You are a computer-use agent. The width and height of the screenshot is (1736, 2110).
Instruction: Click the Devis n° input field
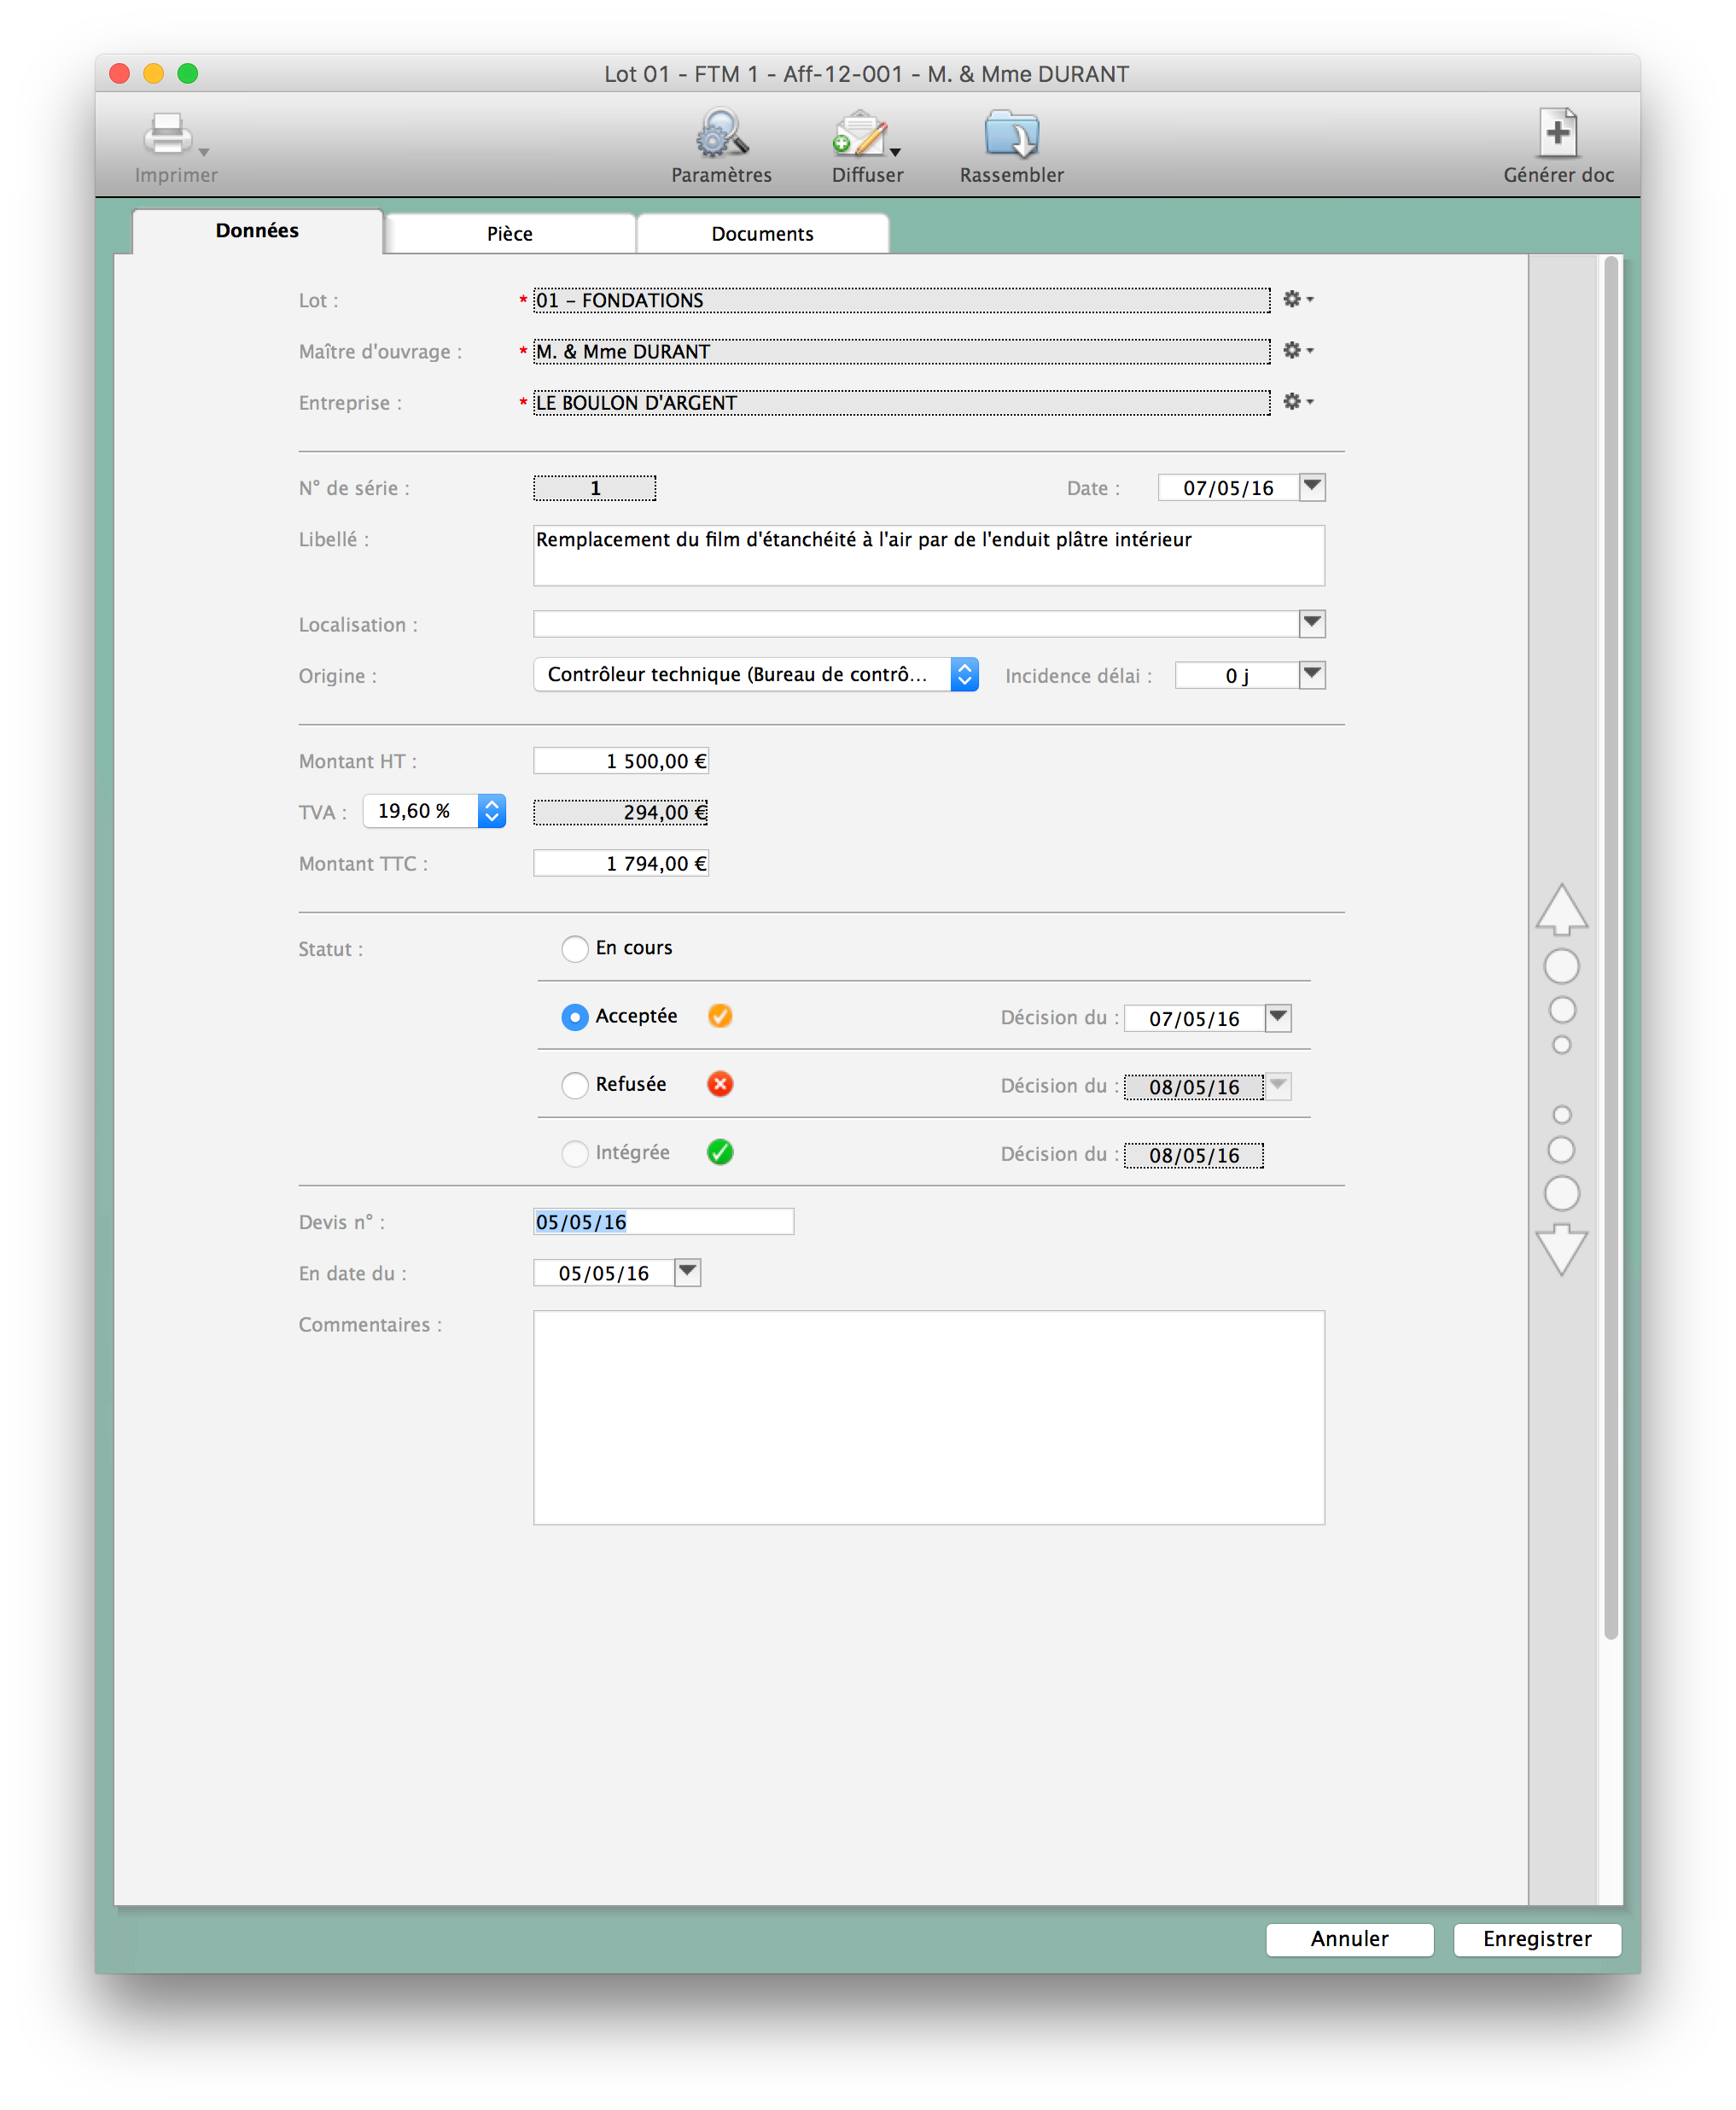click(663, 1221)
